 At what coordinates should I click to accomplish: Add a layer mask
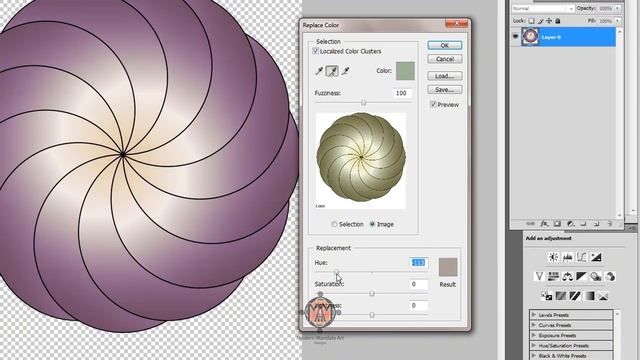(x=557, y=224)
